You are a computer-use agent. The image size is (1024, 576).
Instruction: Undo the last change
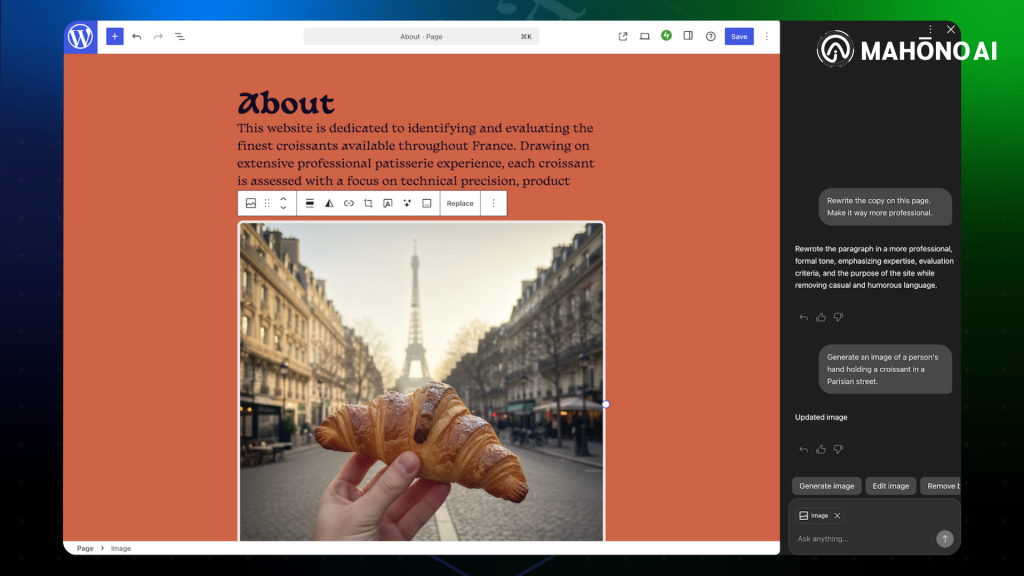tap(136, 37)
